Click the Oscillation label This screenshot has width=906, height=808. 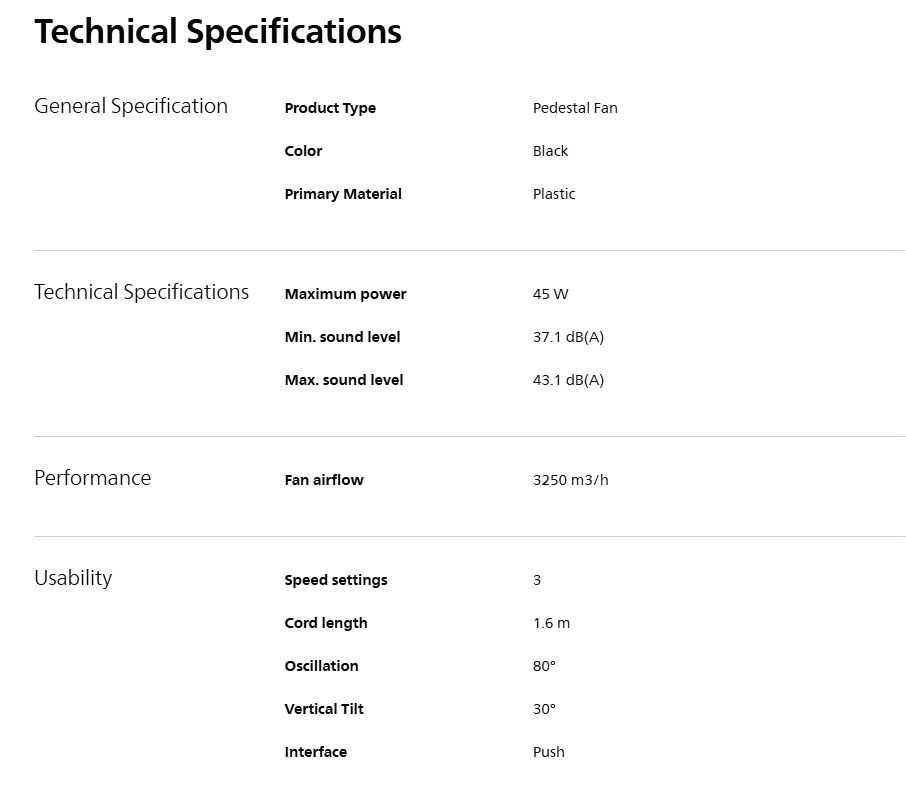[x=321, y=666]
